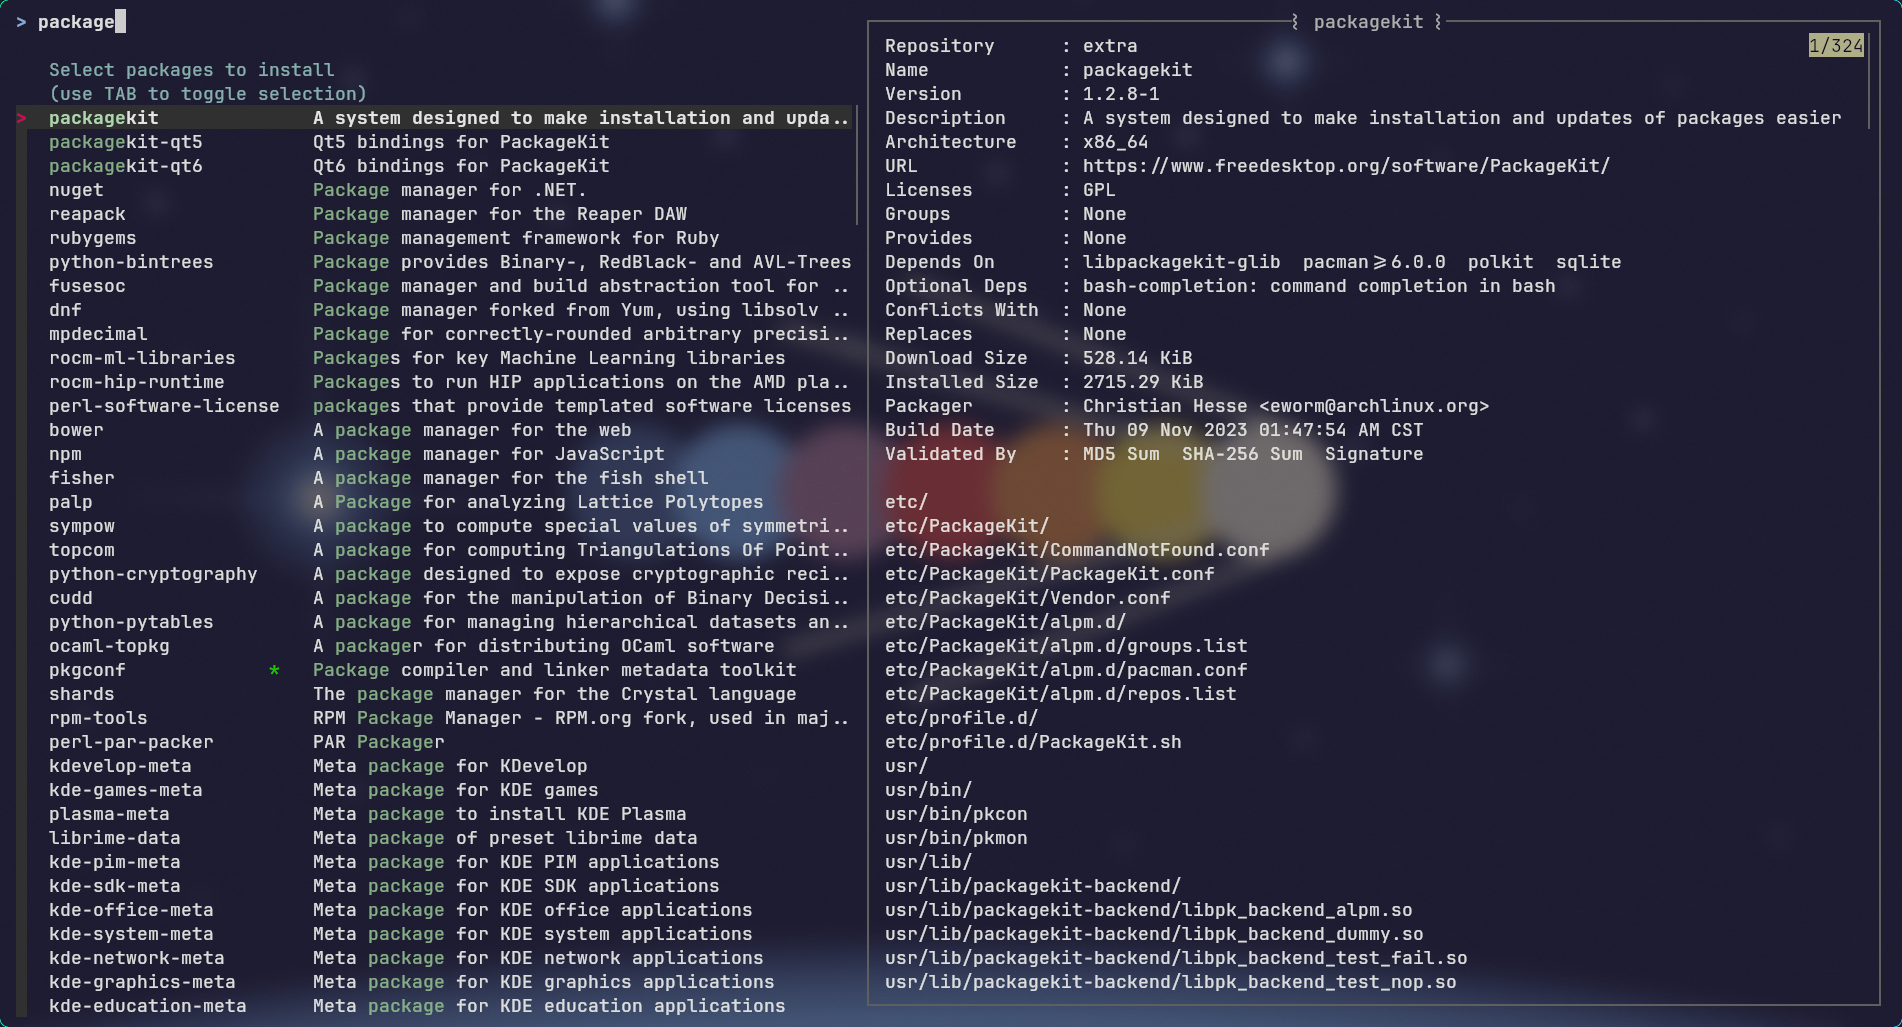Click the libpackagekit-glib dependency
The width and height of the screenshot is (1902, 1027).
[1181, 262]
